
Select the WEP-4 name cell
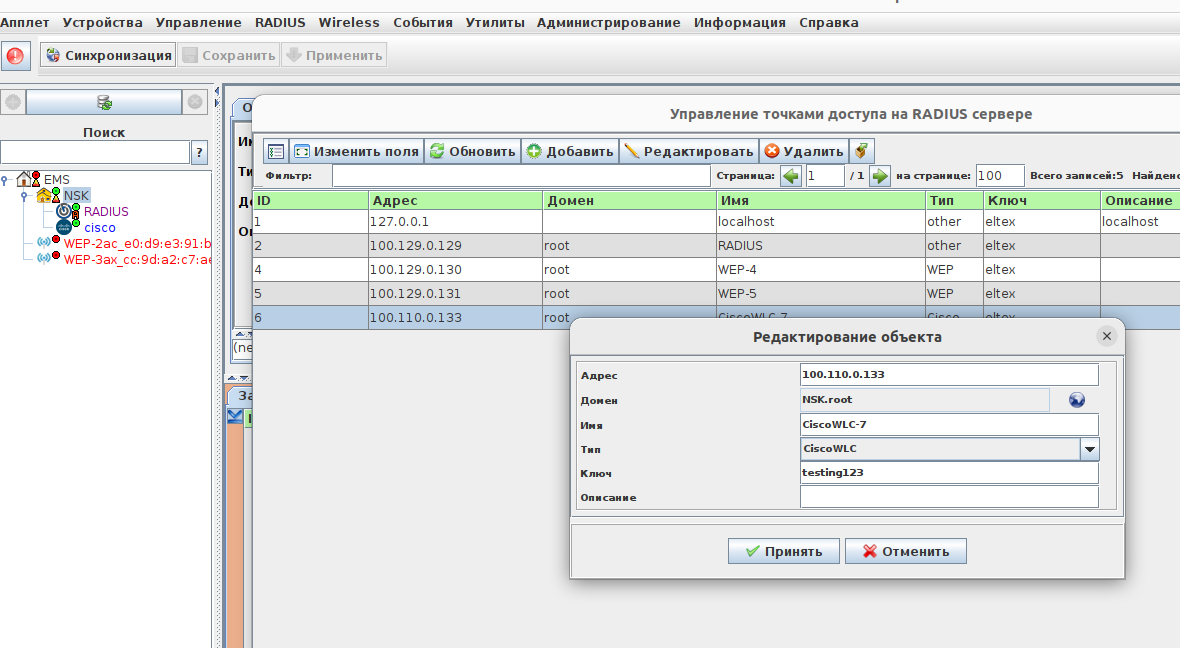[x=821, y=269]
